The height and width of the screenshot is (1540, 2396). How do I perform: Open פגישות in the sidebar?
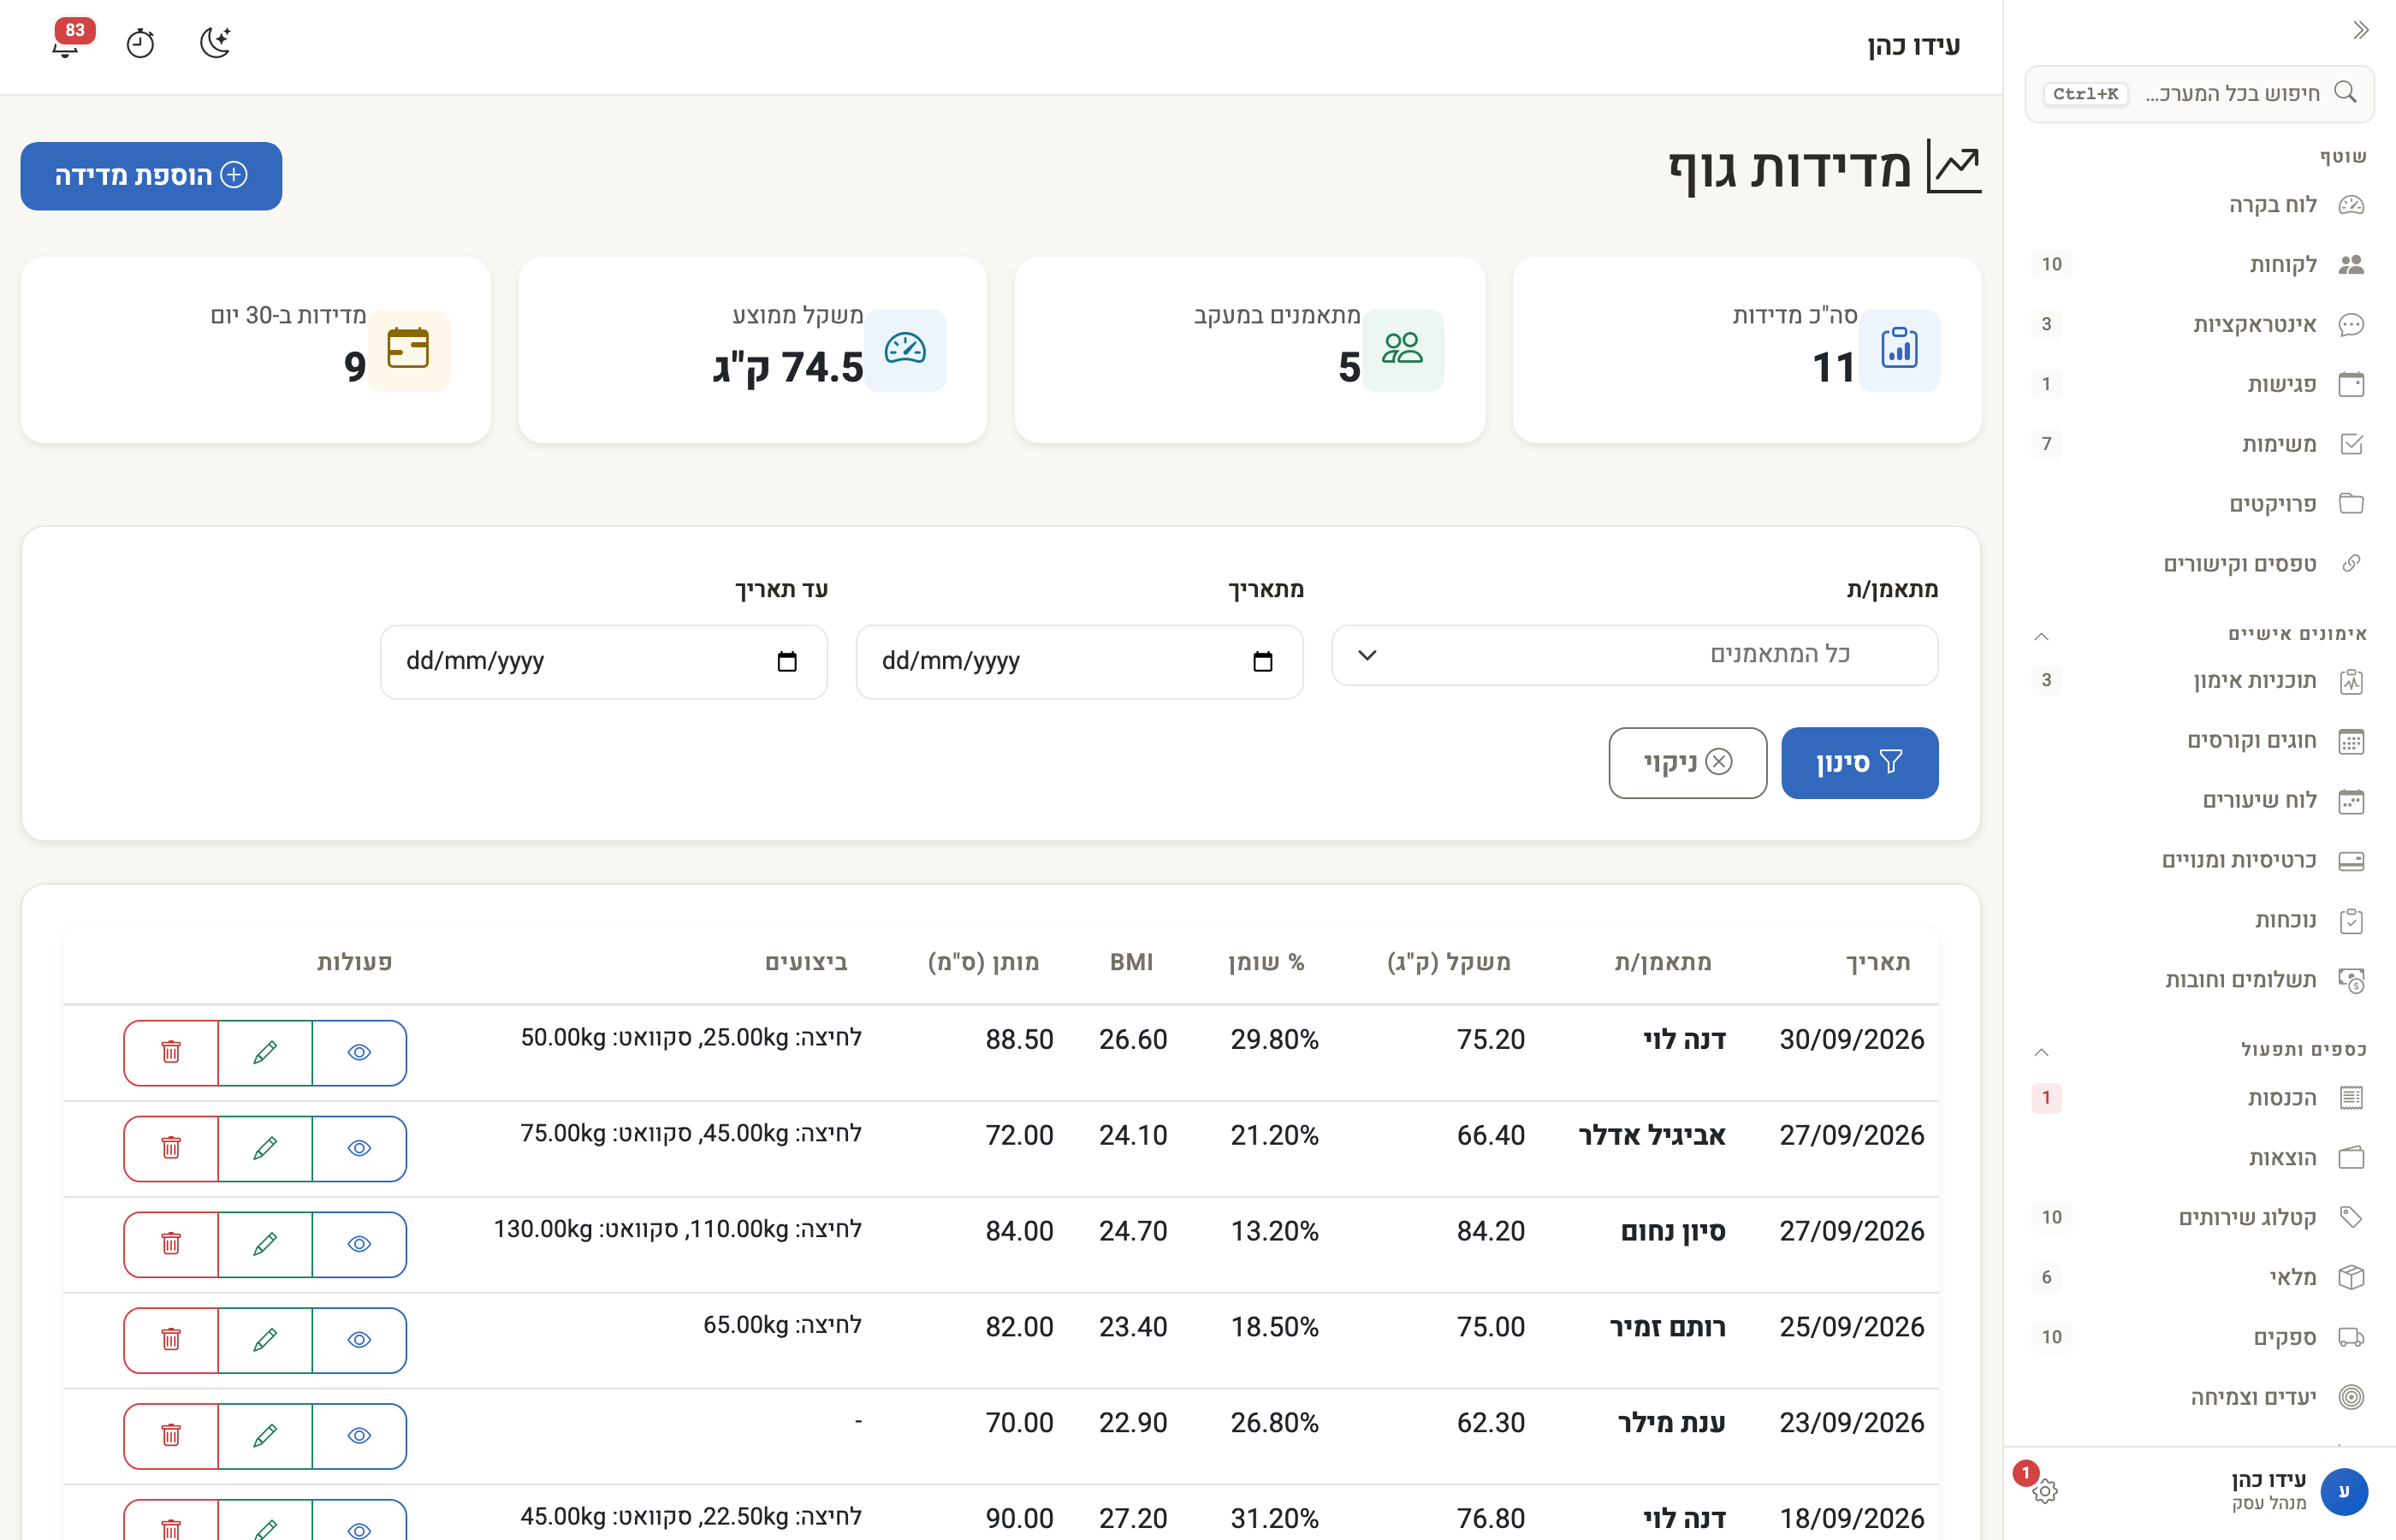click(2199, 384)
